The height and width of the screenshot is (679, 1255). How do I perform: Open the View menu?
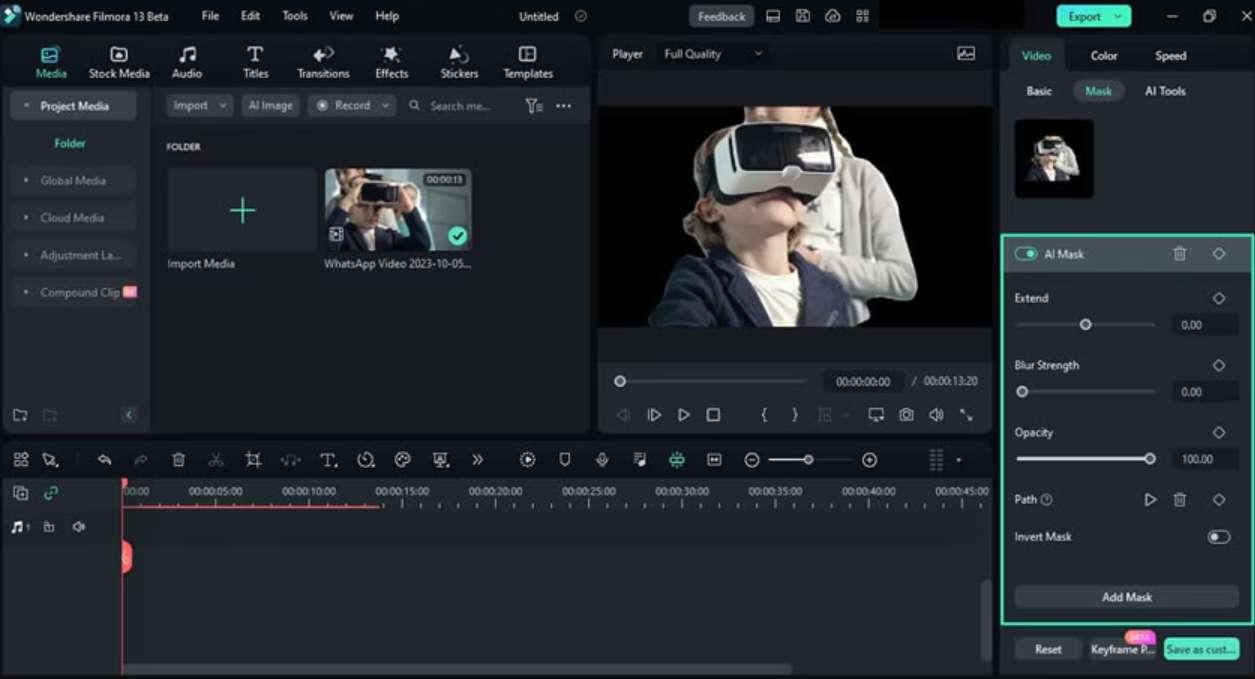[341, 16]
